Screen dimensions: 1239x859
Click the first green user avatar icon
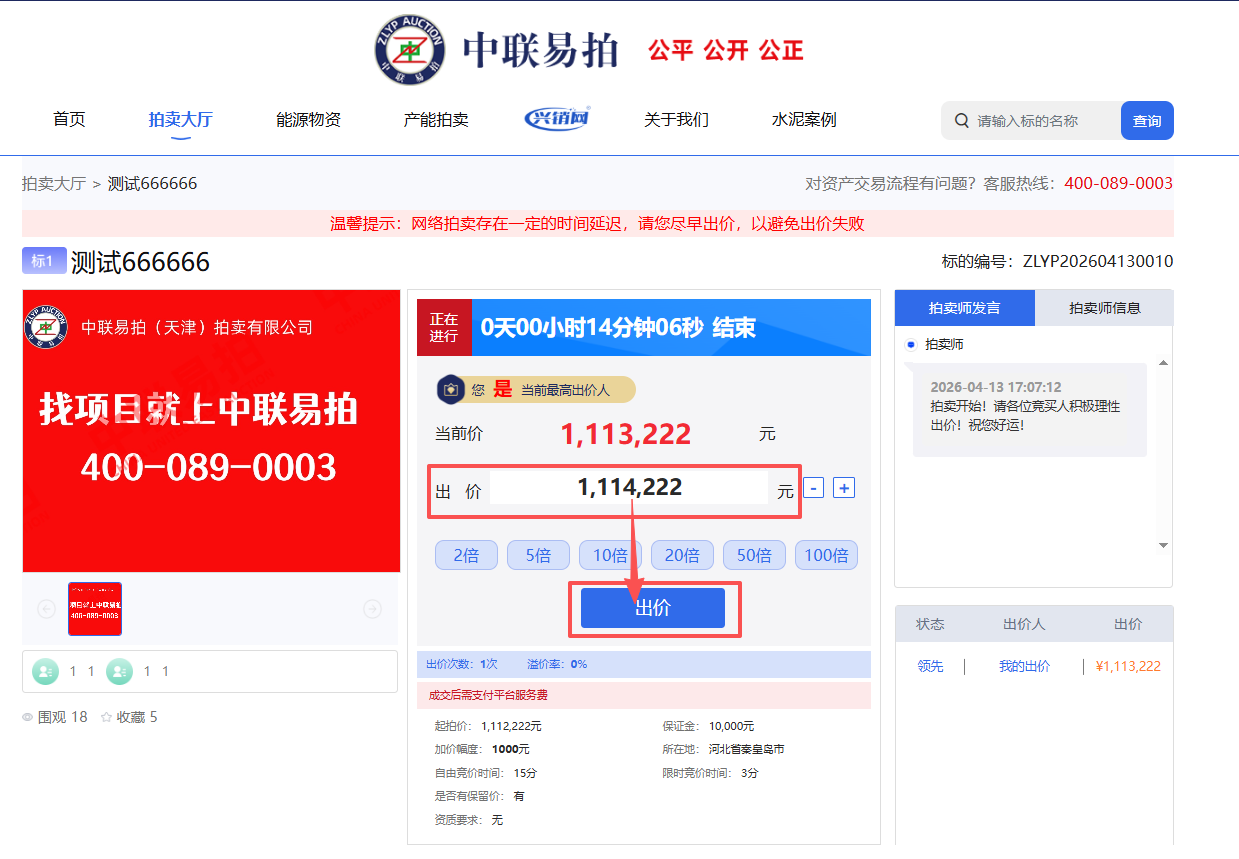point(45,672)
